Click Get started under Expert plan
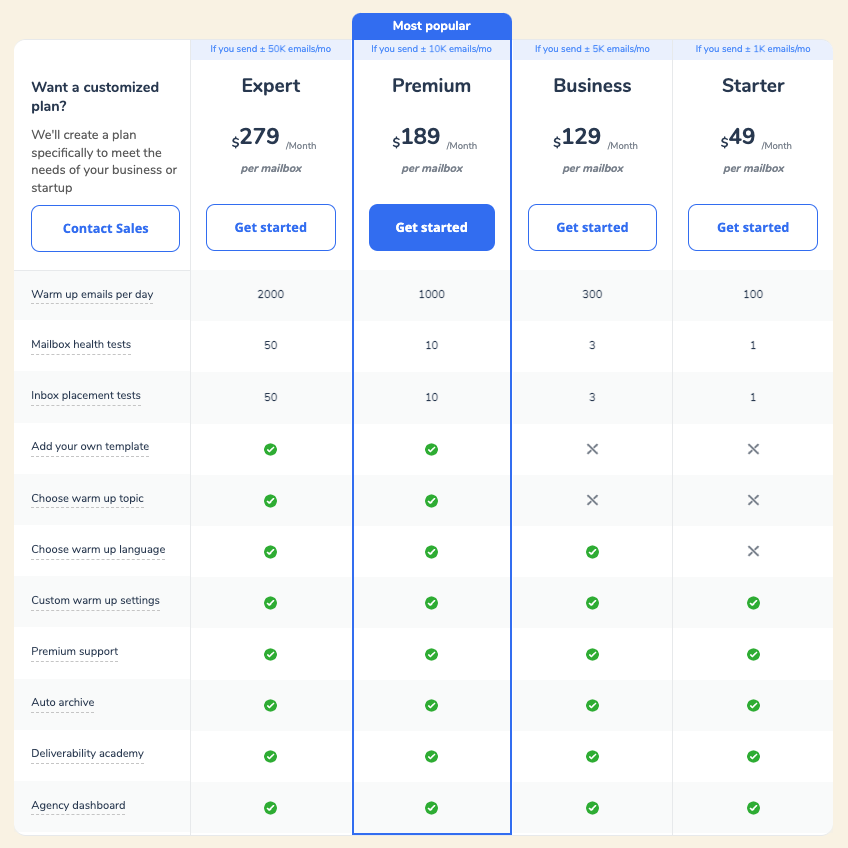848x848 pixels. [271, 227]
